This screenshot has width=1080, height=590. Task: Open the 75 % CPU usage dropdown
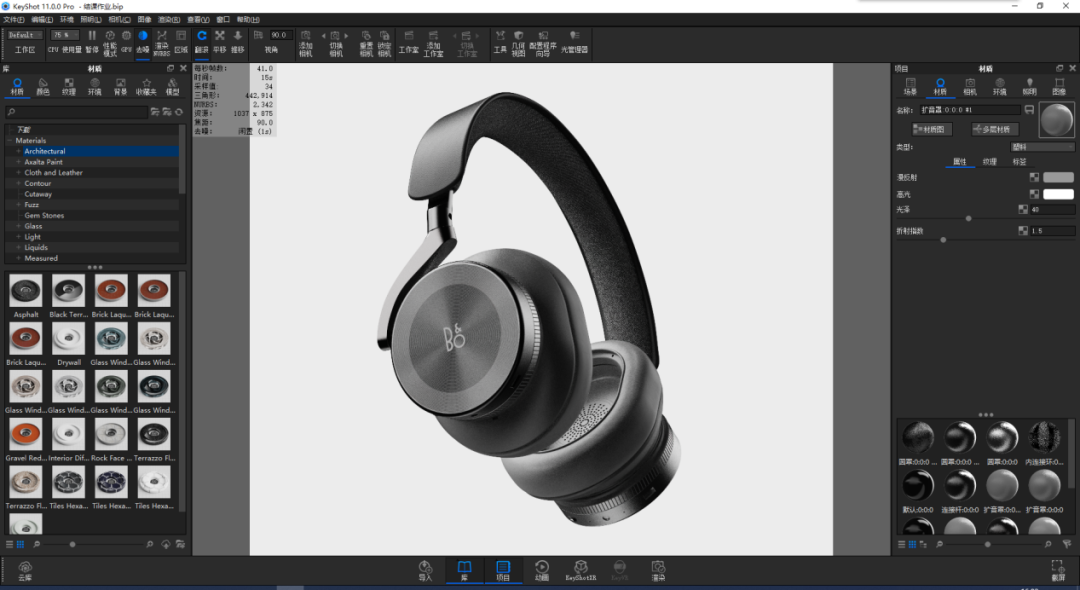point(65,35)
